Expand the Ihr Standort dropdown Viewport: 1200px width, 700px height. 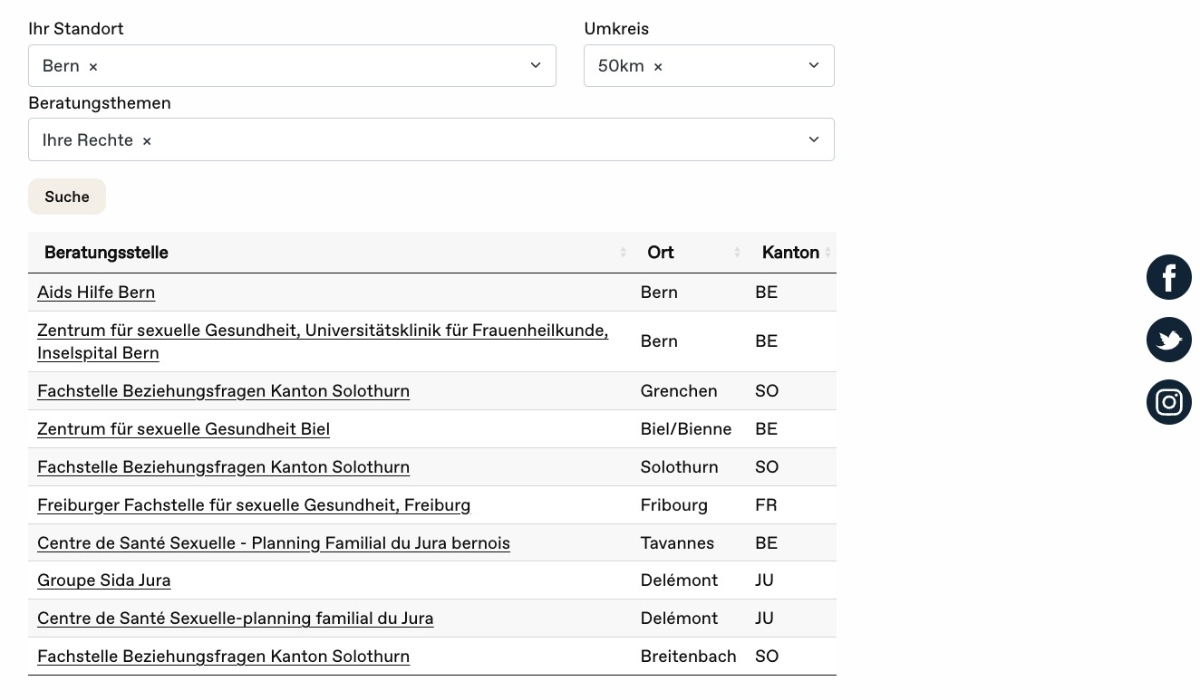[534, 66]
